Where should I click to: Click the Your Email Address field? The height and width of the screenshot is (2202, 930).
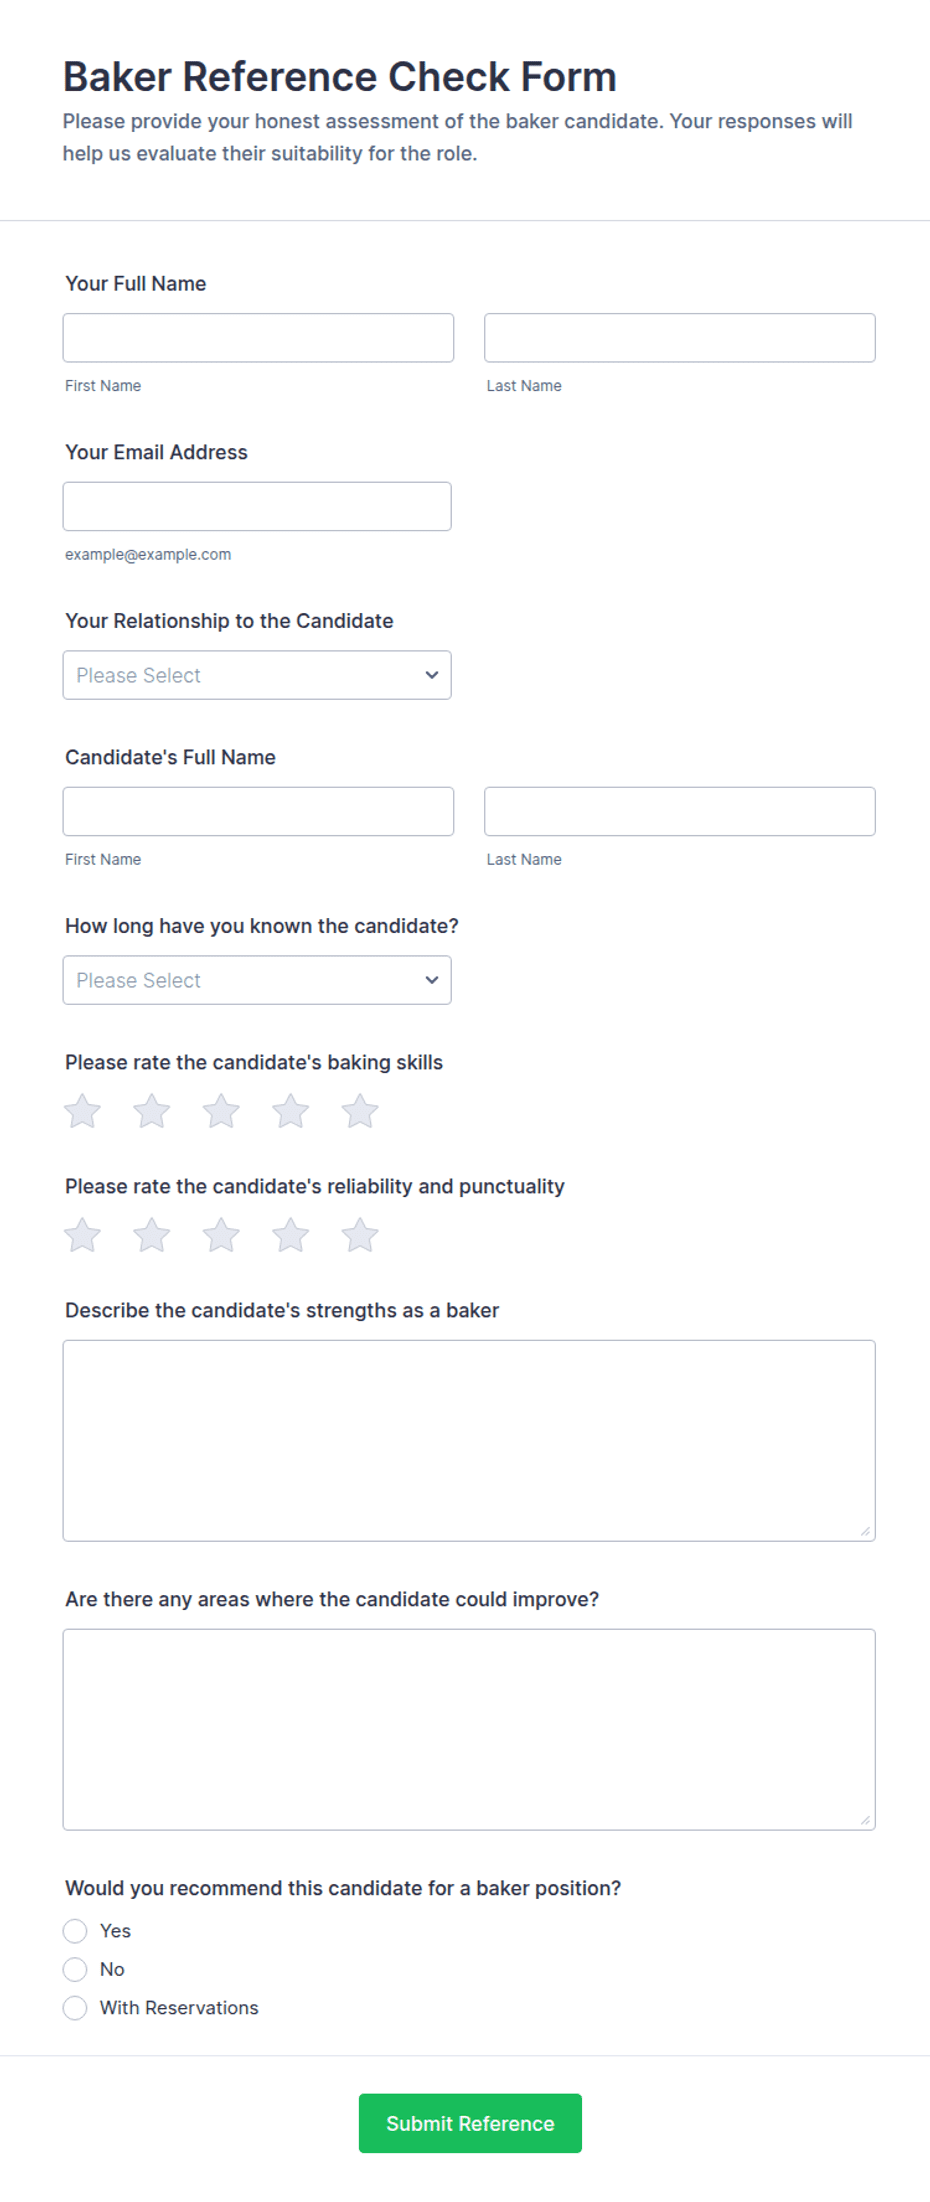tap(257, 506)
